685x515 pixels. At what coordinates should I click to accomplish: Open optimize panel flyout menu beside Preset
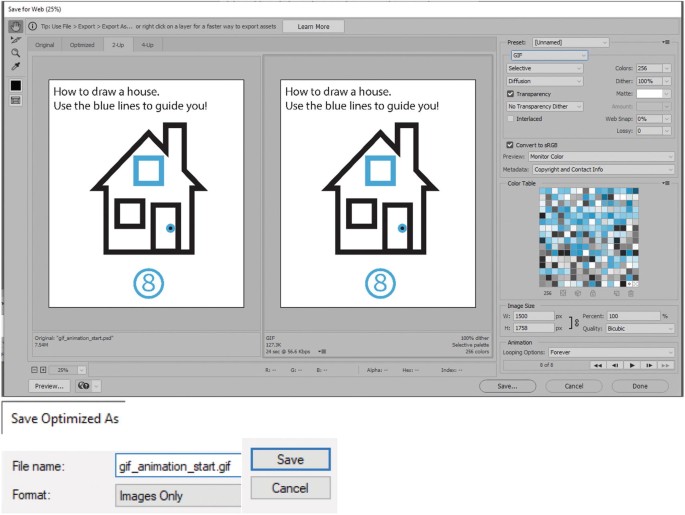point(666,42)
